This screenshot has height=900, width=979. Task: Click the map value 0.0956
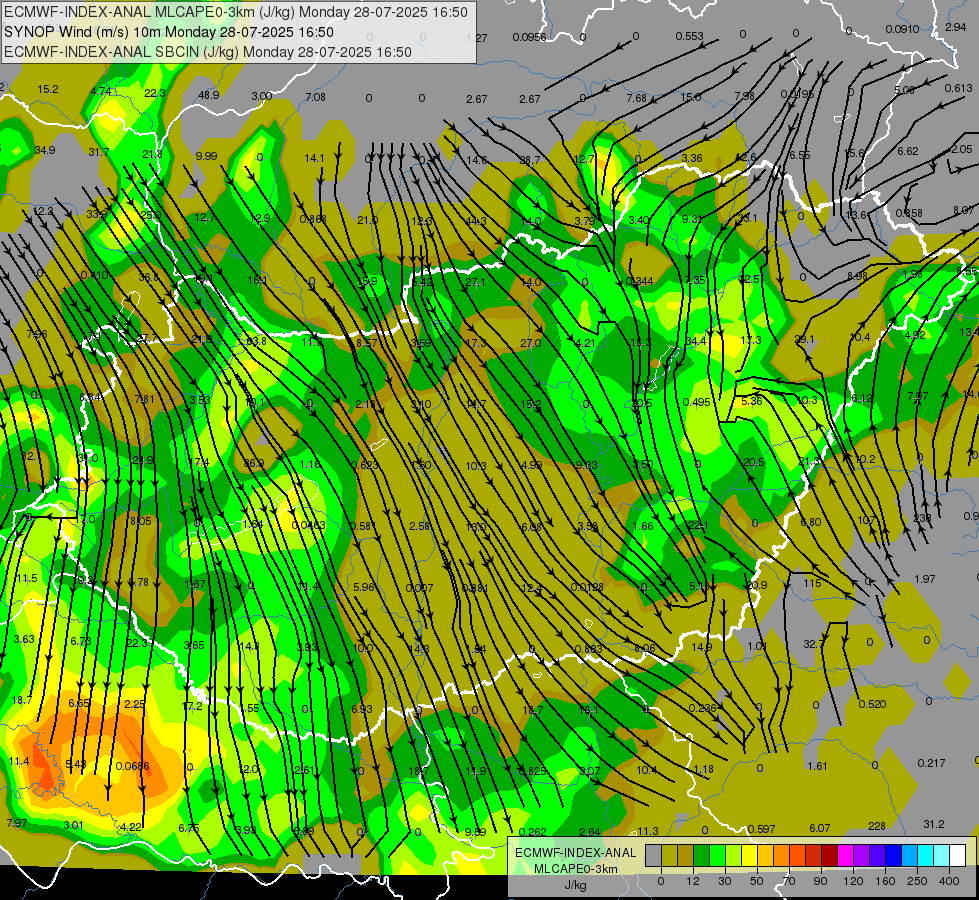[529, 37]
